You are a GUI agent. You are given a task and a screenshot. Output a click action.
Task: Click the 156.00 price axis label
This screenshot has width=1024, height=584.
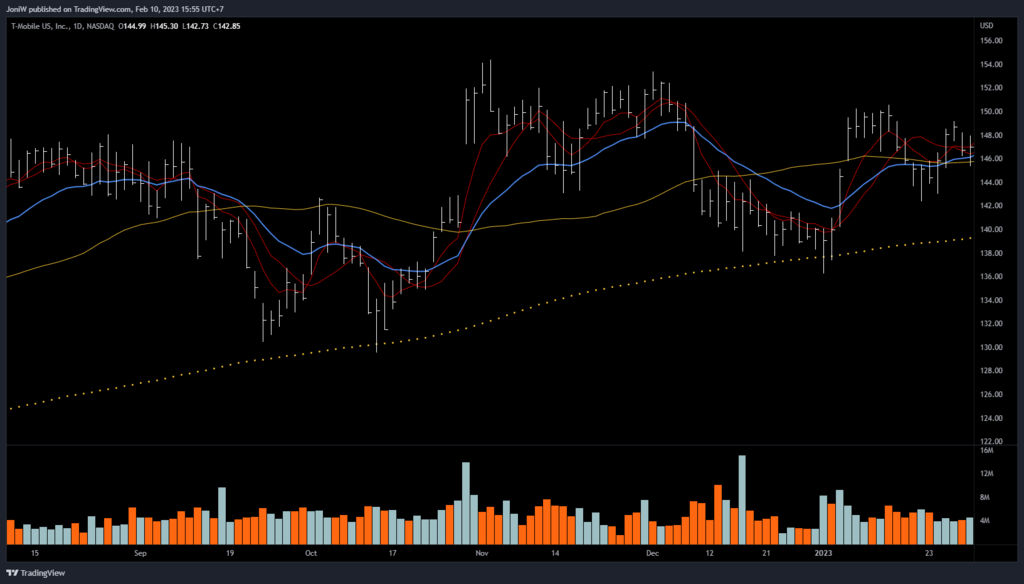(990, 41)
